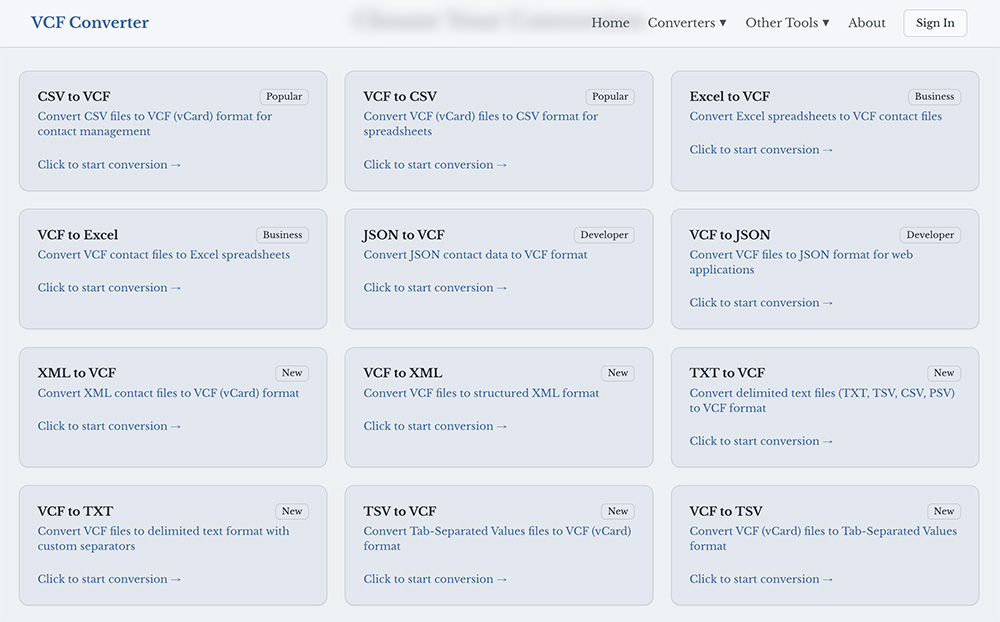Screen dimensions: 1000x622
Task: Click 'Convert delimited text files' description
Action: click(x=822, y=401)
